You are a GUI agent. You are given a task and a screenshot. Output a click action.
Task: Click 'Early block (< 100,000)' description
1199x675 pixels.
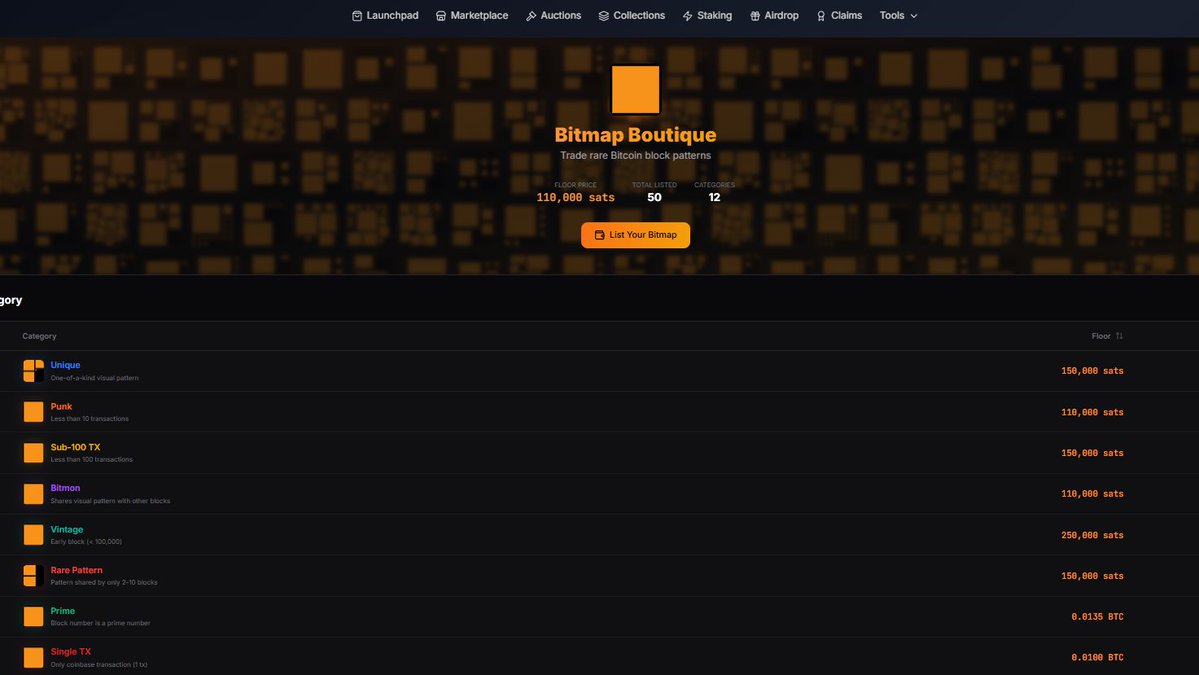86,541
